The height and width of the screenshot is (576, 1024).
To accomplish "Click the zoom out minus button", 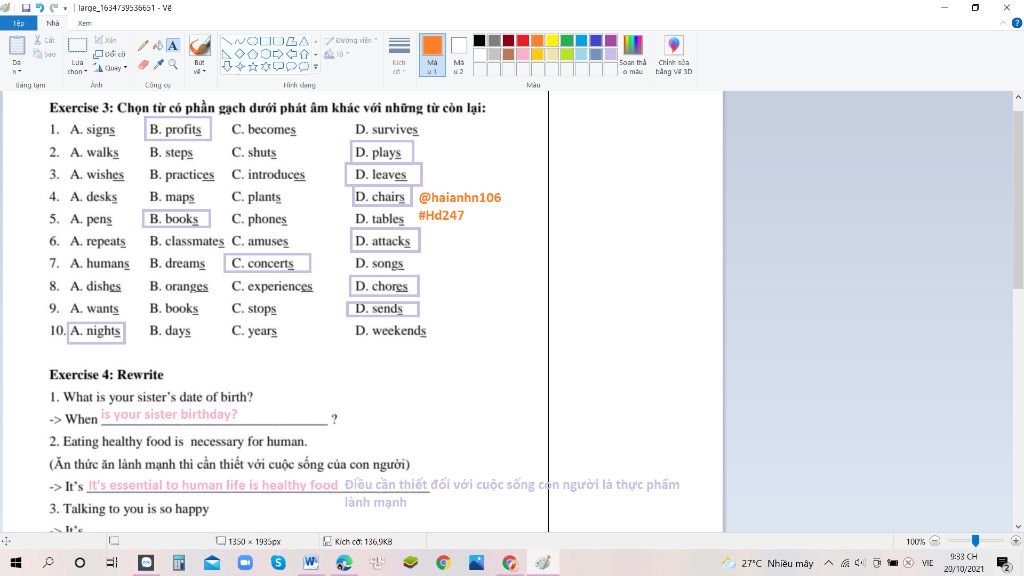I will pos(935,541).
